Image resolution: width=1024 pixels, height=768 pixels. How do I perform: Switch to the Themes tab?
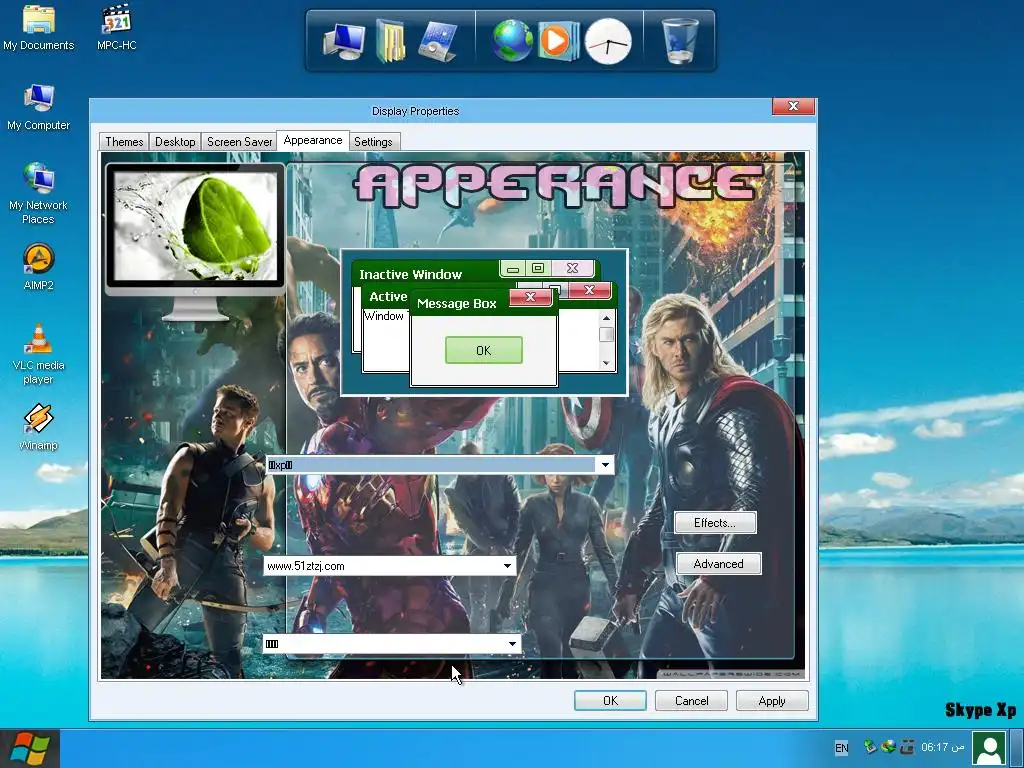coord(124,142)
